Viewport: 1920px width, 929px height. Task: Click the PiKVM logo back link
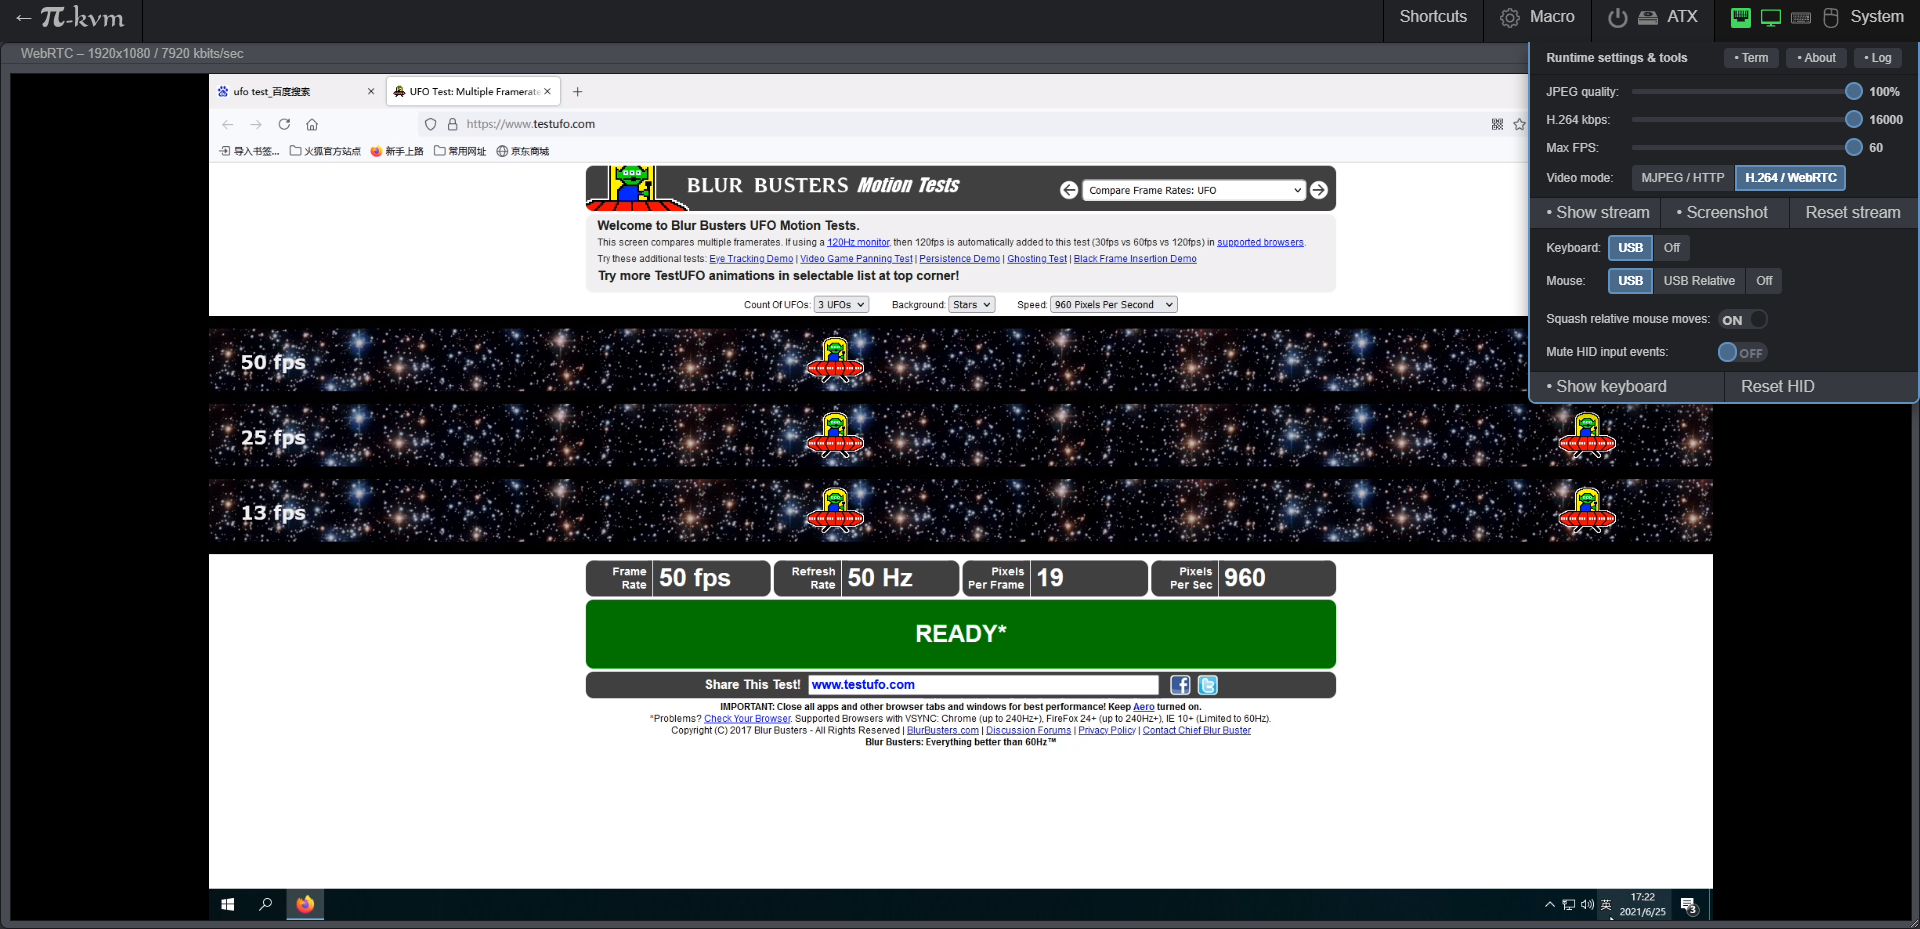coord(70,18)
